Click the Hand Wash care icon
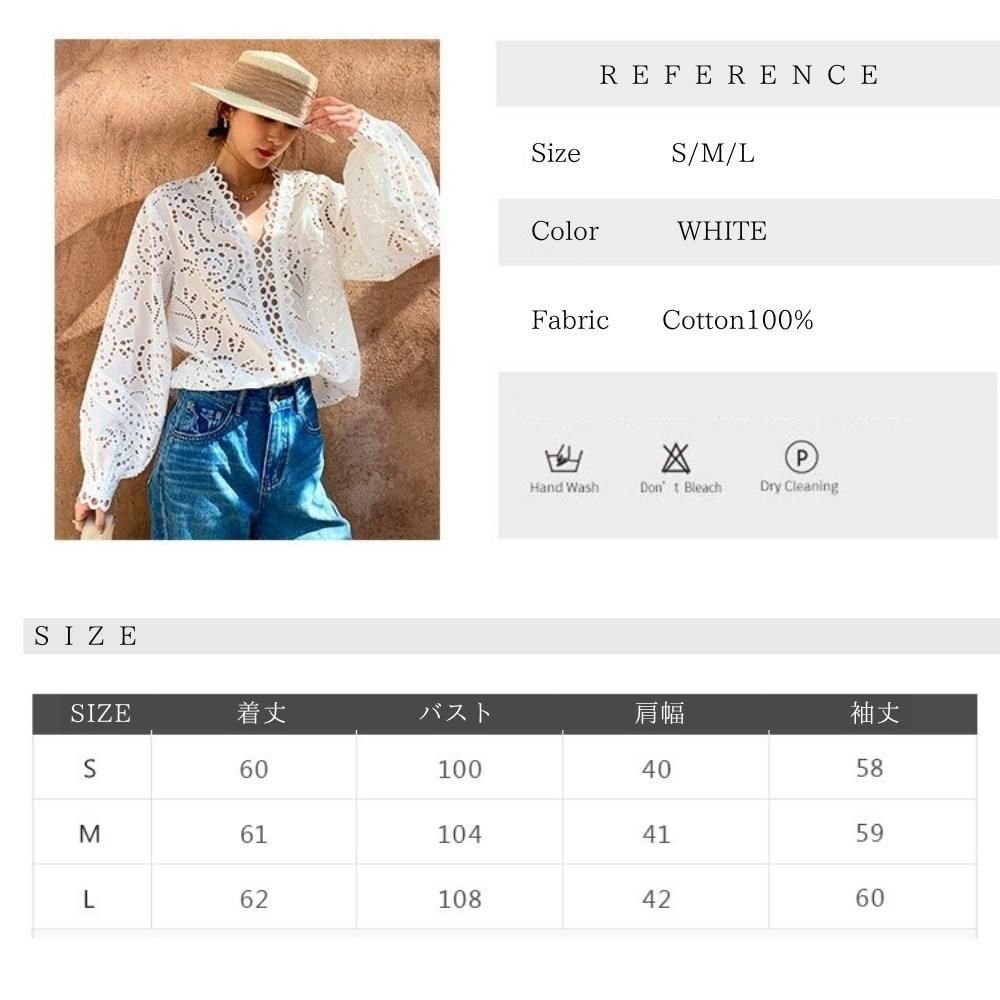Screen dimensions: 1000x1000 pos(564,457)
